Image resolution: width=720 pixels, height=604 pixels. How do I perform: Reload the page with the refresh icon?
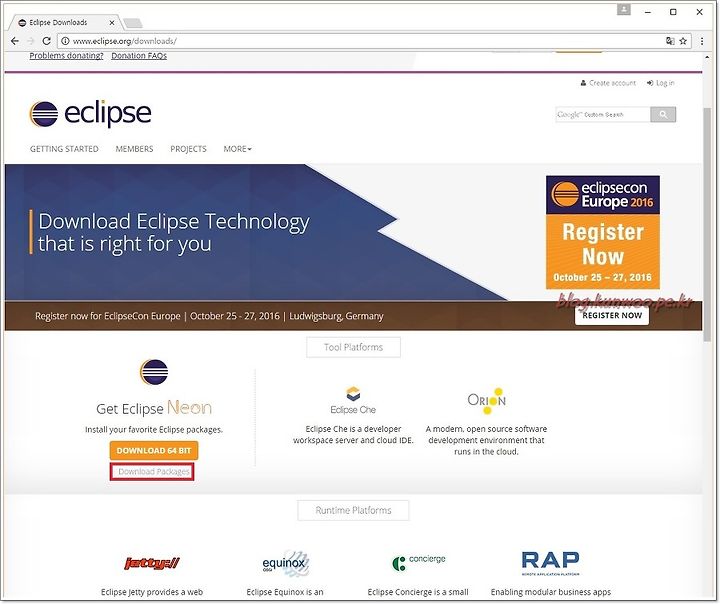(46, 41)
